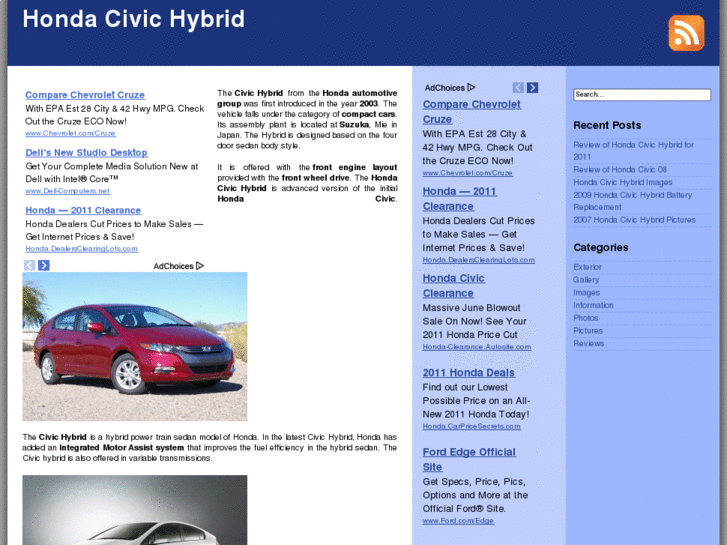This screenshot has width=727, height=545.
Task: Click the Recent Posts heading
Action: 607,125
